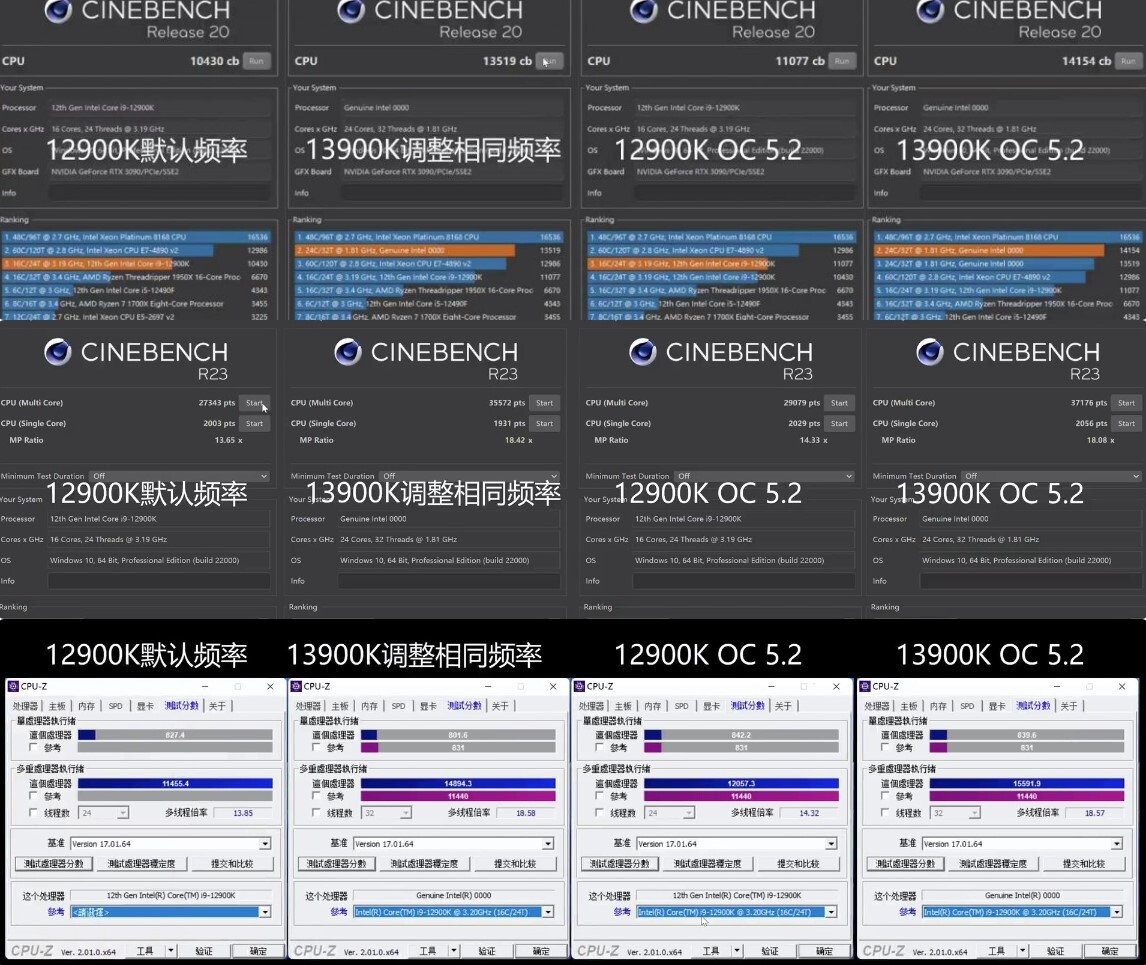Click the 35572 pts Multi Core score

(x=507, y=403)
